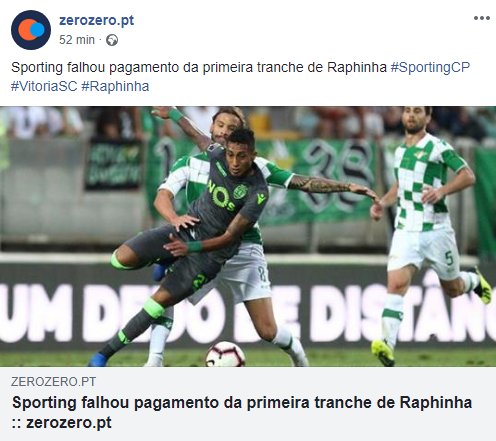Viewport: 496px width, 441px height.
Task: Click the Sporting crest on grey jersey
Action: (240, 192)
